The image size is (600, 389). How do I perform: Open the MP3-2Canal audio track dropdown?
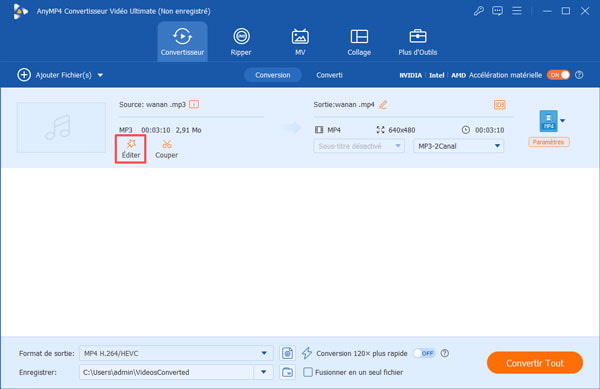pyautogui.click(x=458, y=146)
